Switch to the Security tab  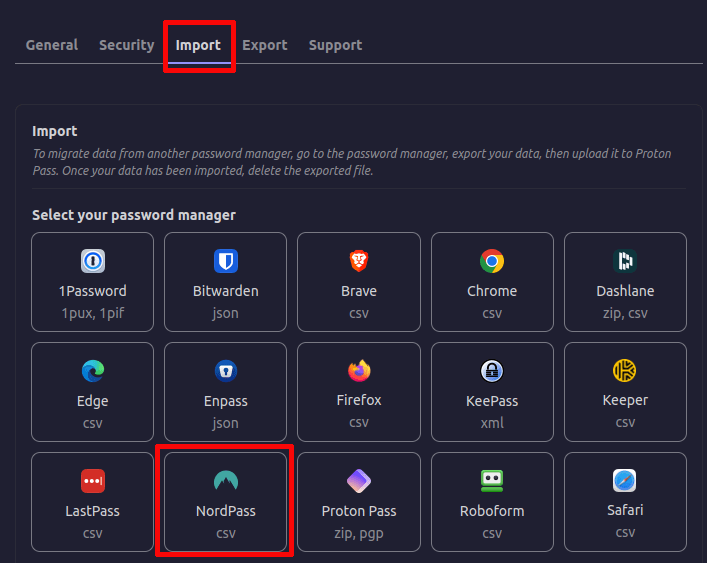pyautogui.click(x=127, y=45)
